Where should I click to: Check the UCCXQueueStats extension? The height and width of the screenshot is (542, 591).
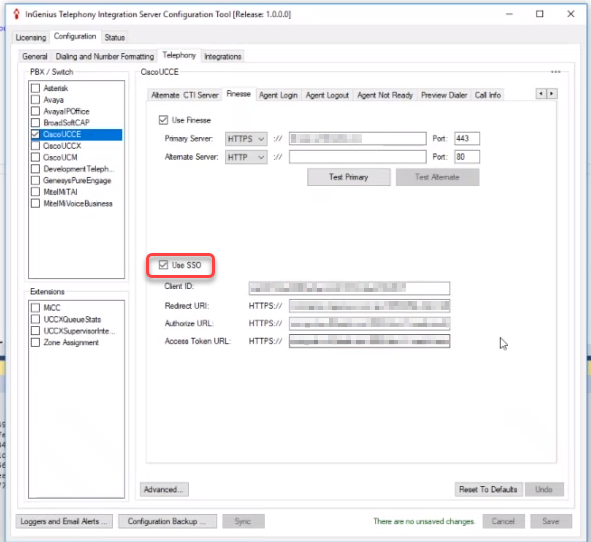click(x=35, y=319)
